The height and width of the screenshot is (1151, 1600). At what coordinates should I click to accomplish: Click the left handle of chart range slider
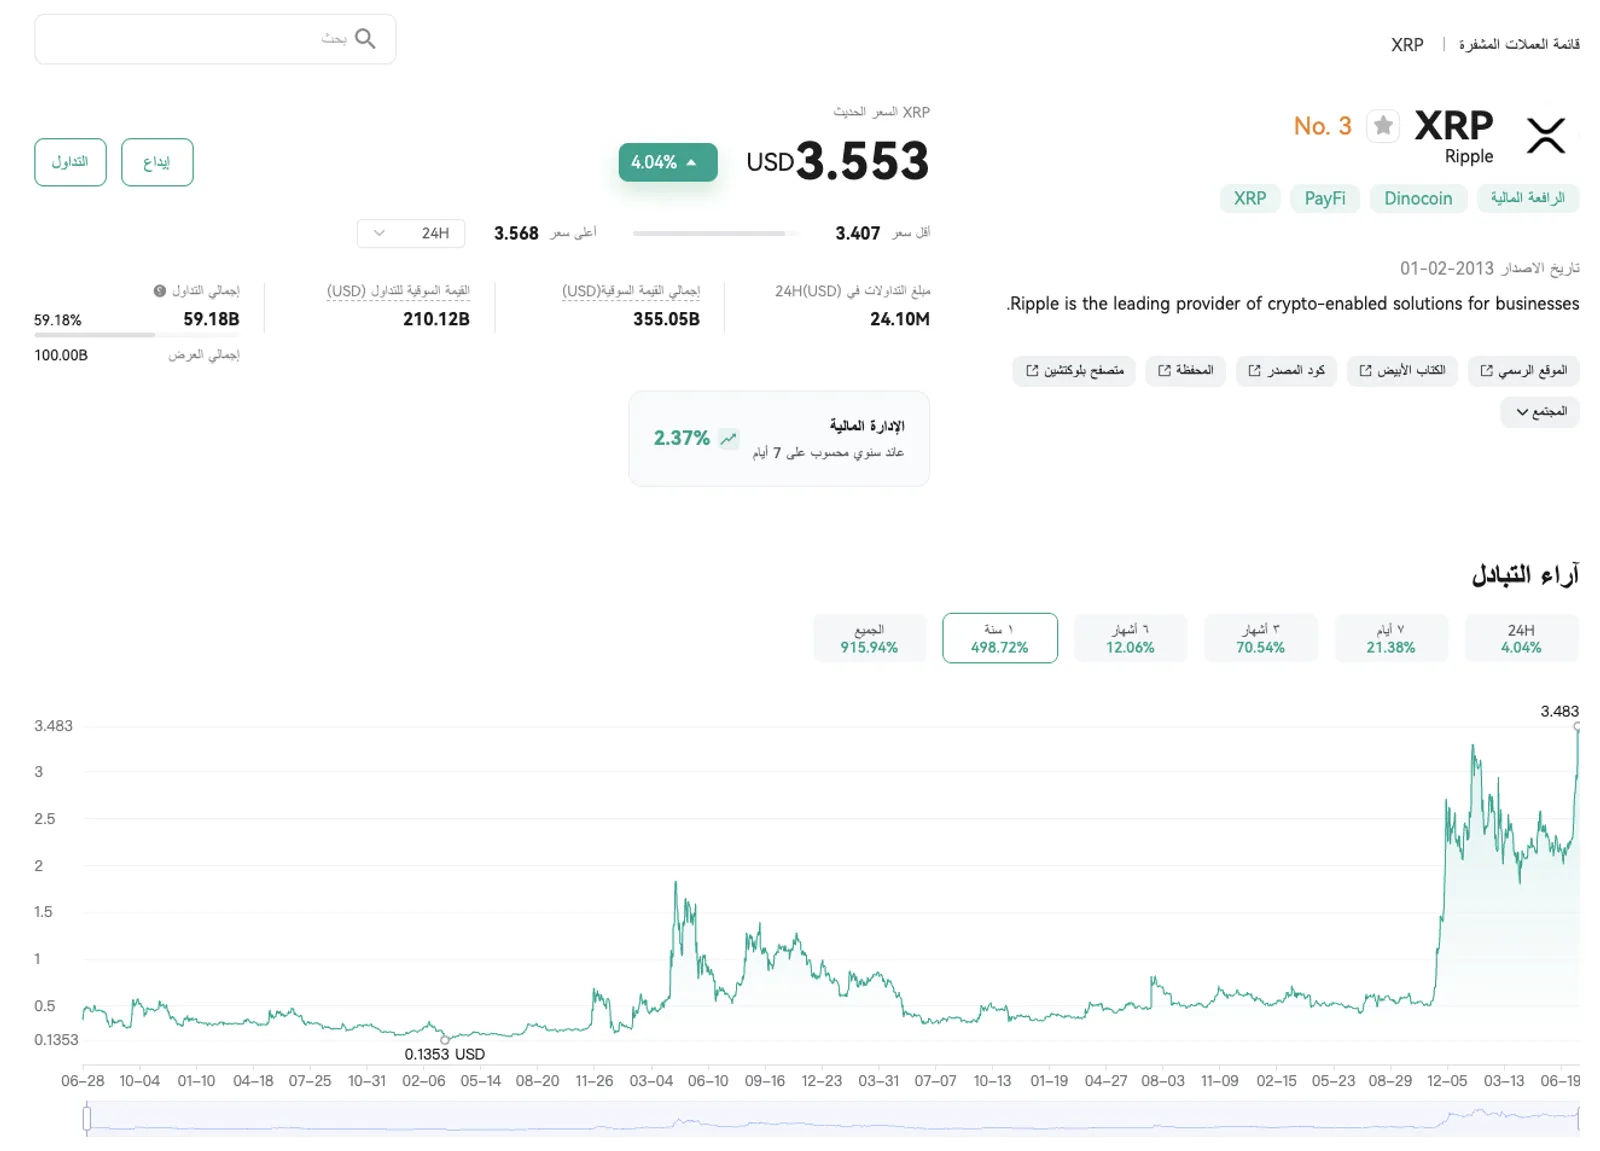point(87,1118)
